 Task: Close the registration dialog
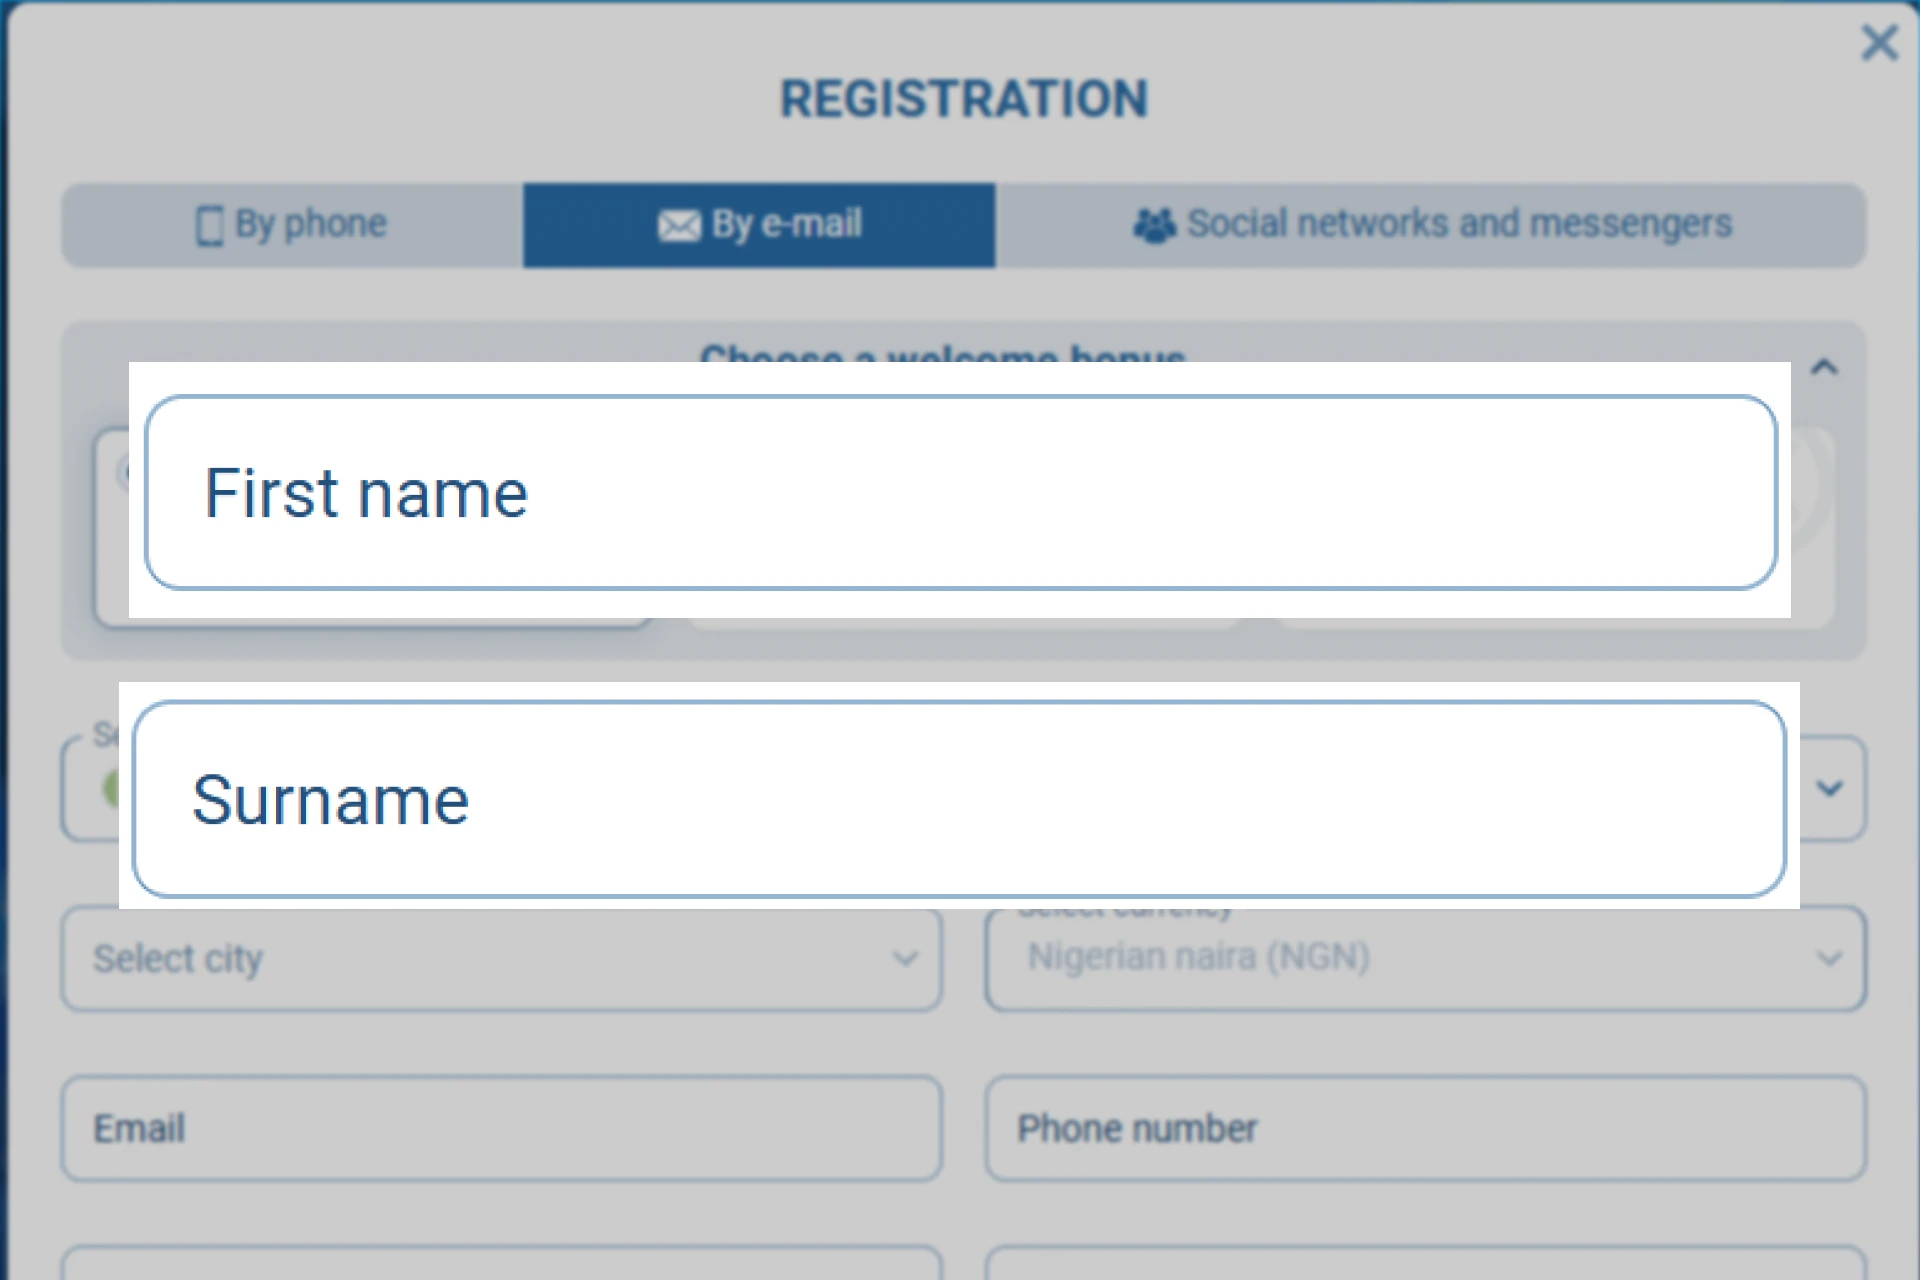(x=1880, y=43)
